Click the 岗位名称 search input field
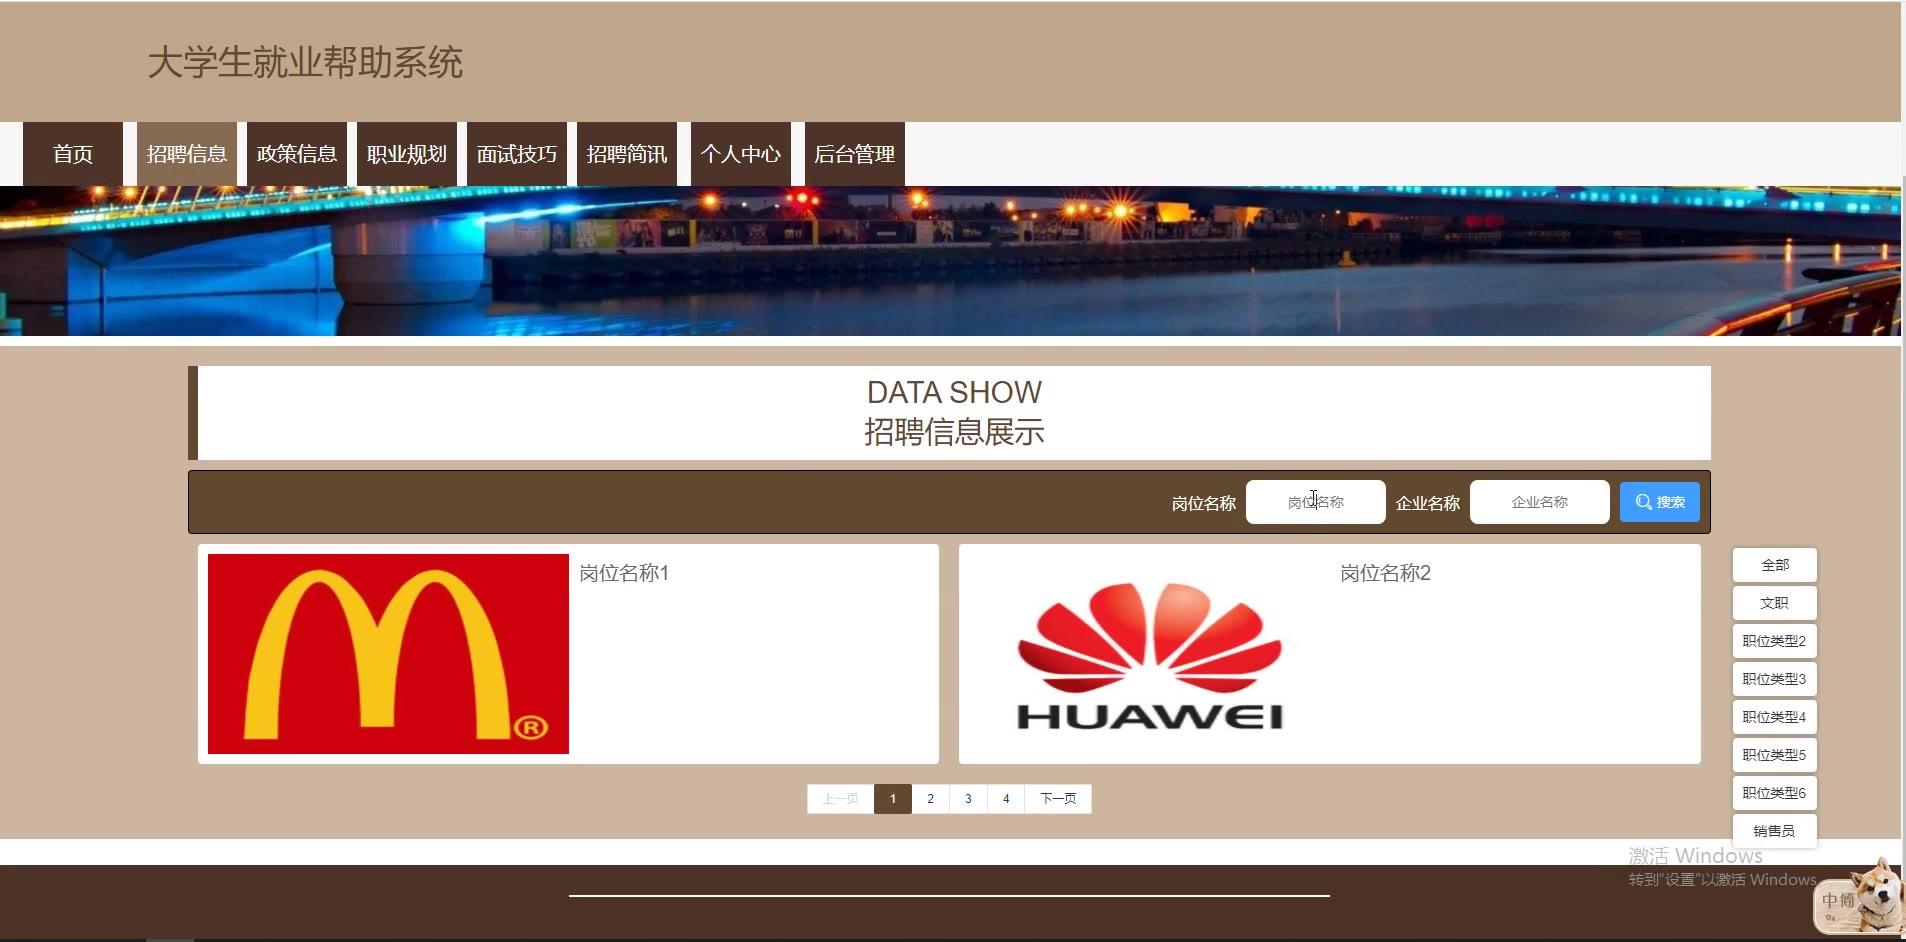This screenshot has width=1906, height=942. point(1316,502)
